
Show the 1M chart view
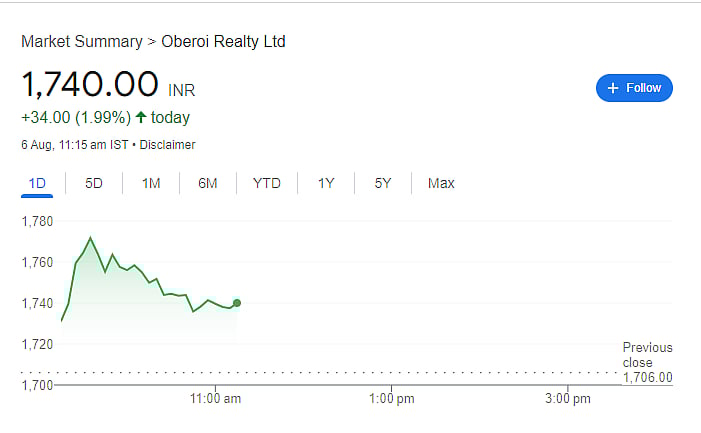pyautogui.click(x=151, y=183)
